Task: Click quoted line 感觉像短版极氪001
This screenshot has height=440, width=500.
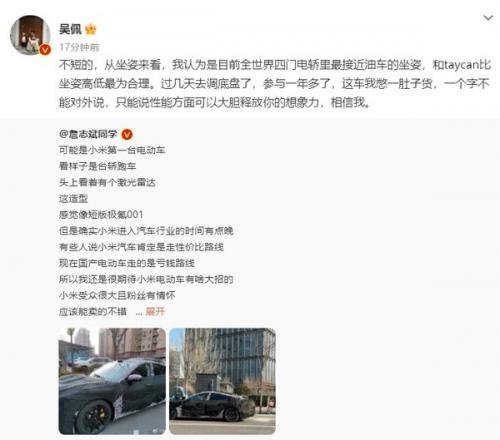Action: point(101,215)
